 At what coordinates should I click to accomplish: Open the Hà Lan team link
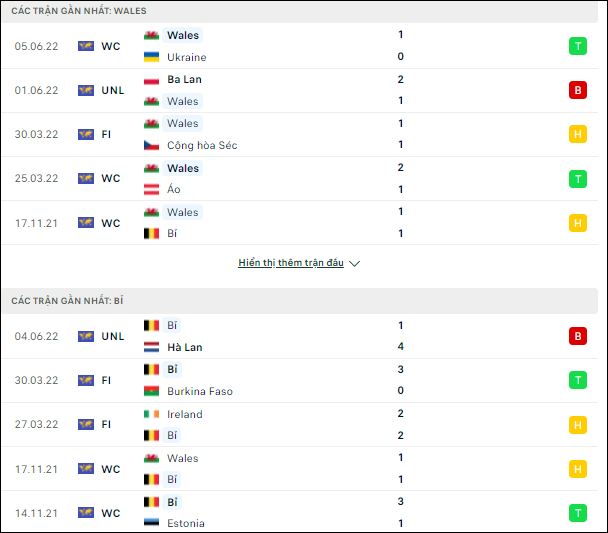pos(185,347)
